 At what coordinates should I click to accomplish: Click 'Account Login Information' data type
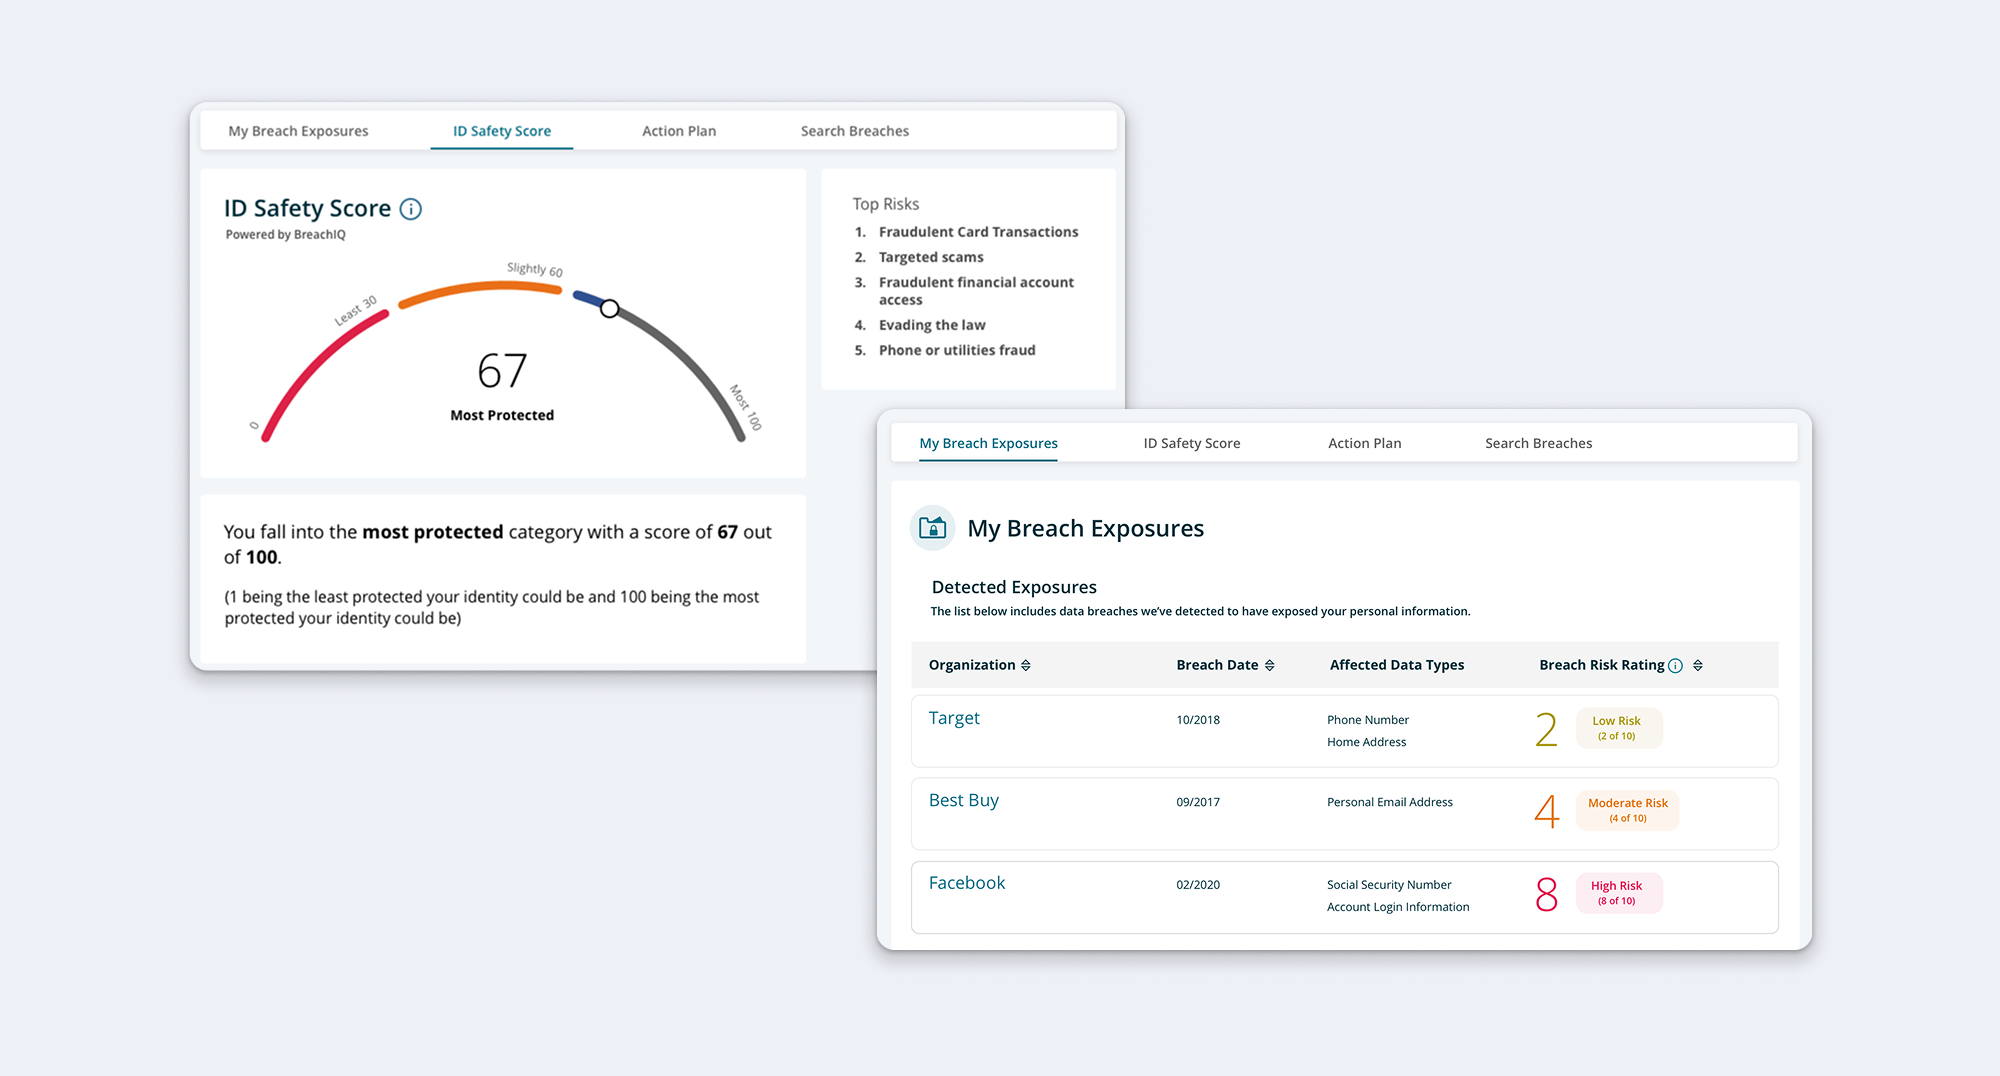click(x=1398, y=907)
